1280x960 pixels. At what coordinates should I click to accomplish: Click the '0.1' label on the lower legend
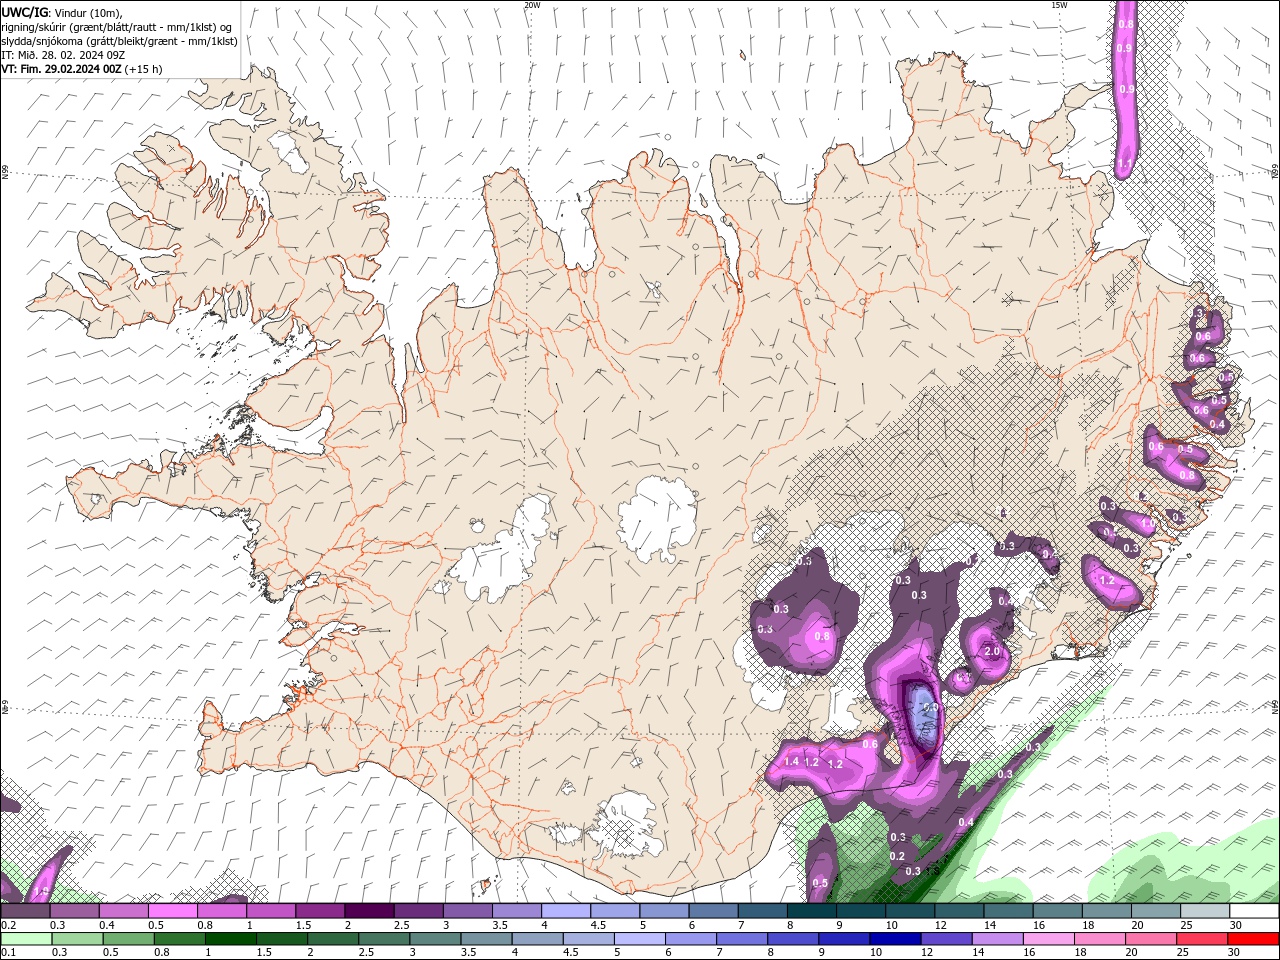tap(7, 953)
